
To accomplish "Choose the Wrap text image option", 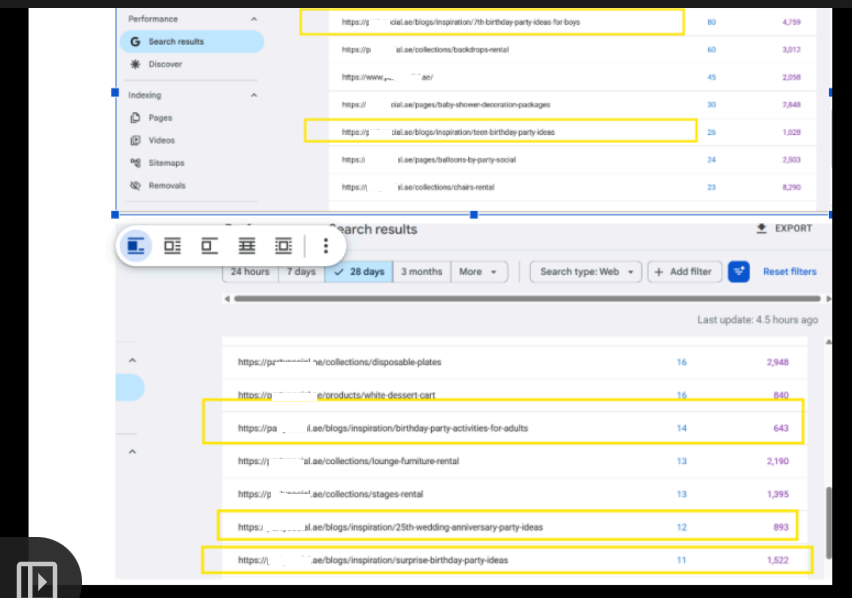I will click(x=172, y=246).
